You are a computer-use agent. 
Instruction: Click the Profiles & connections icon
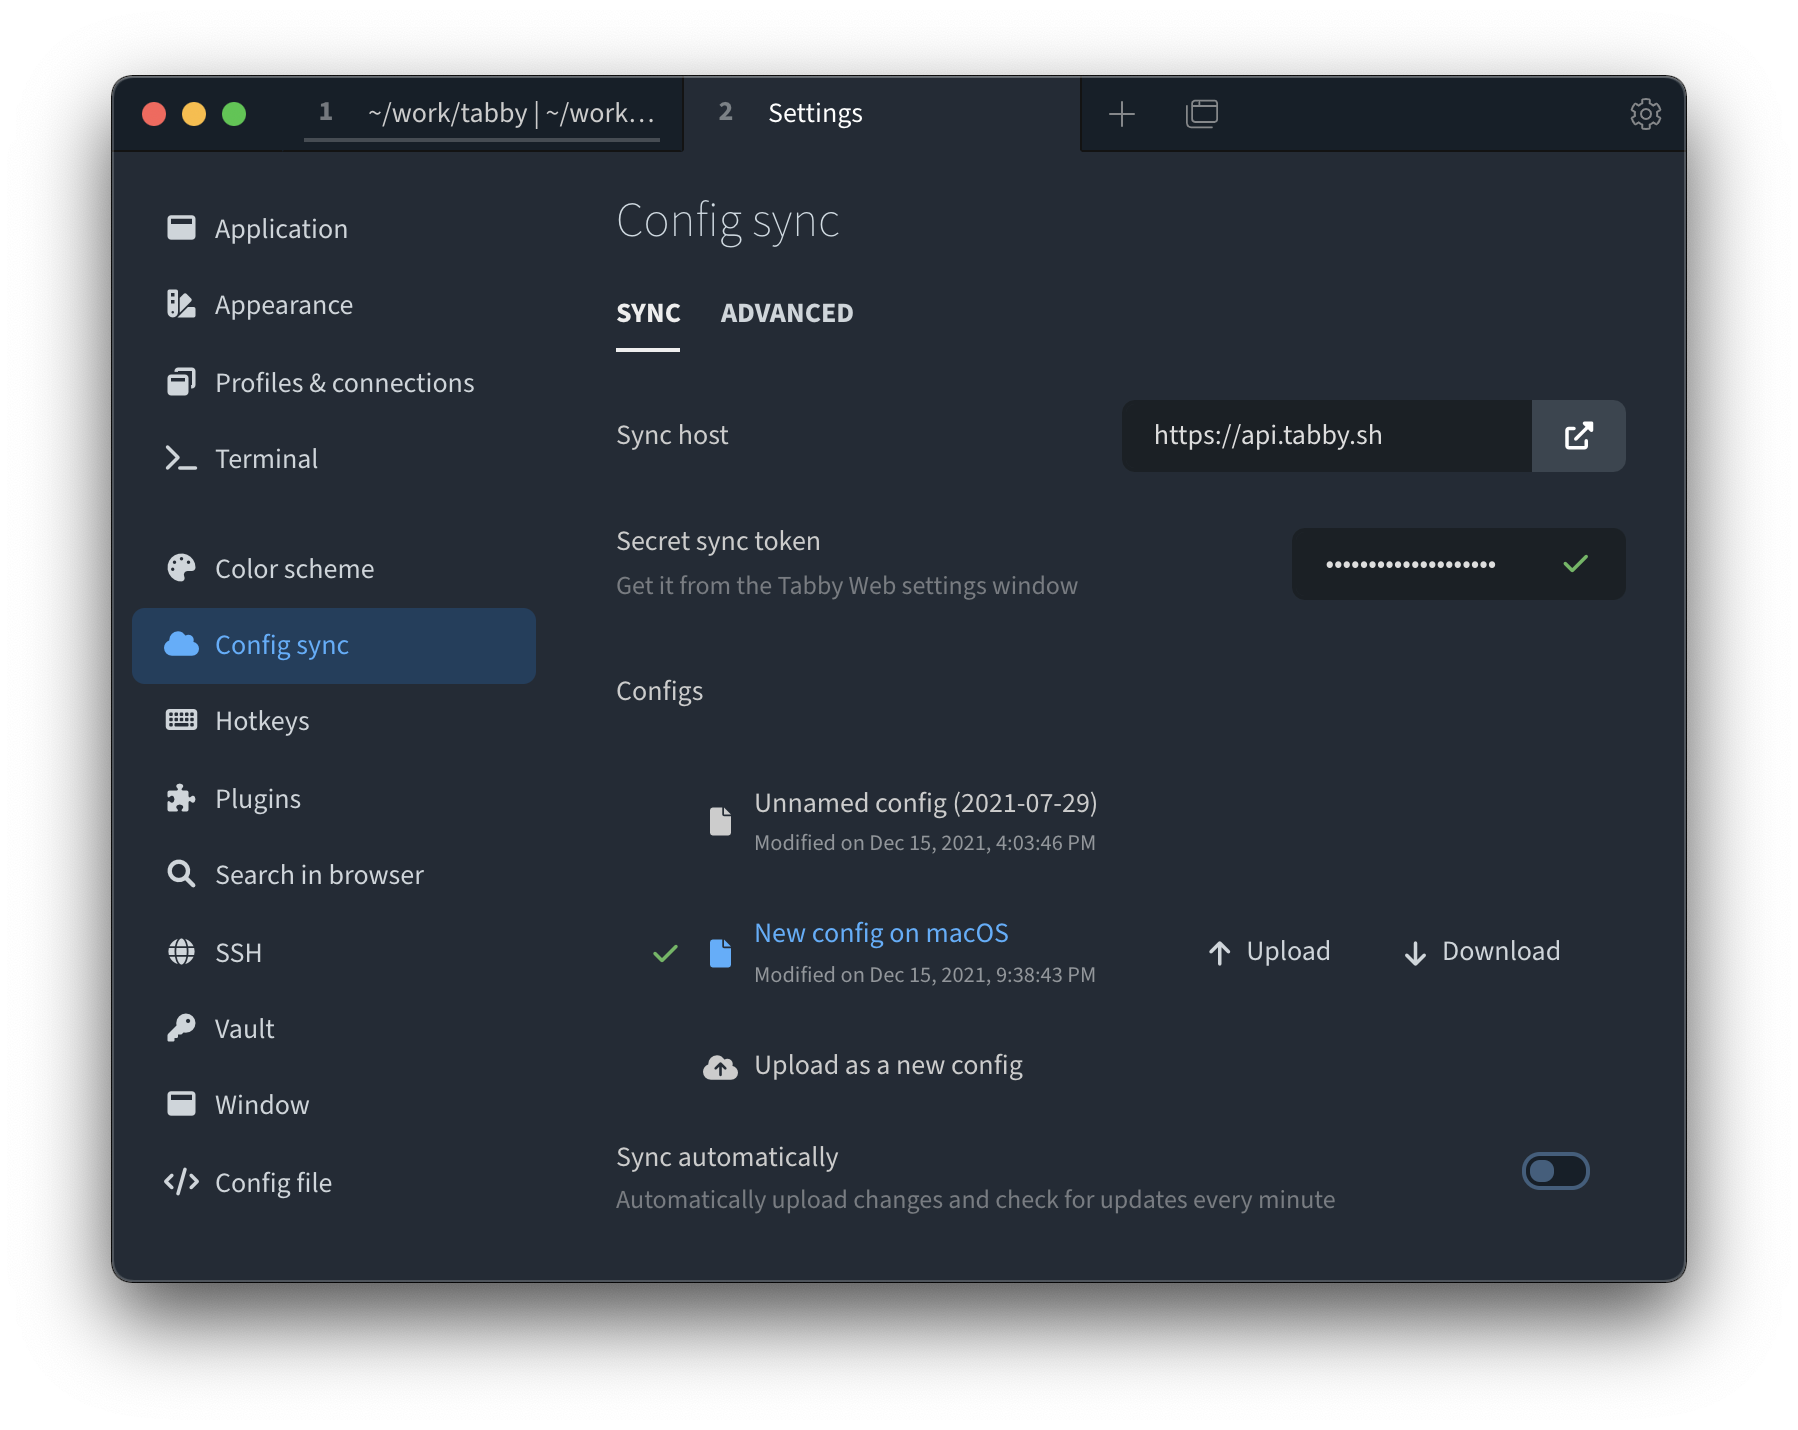(x=181, y=382)
